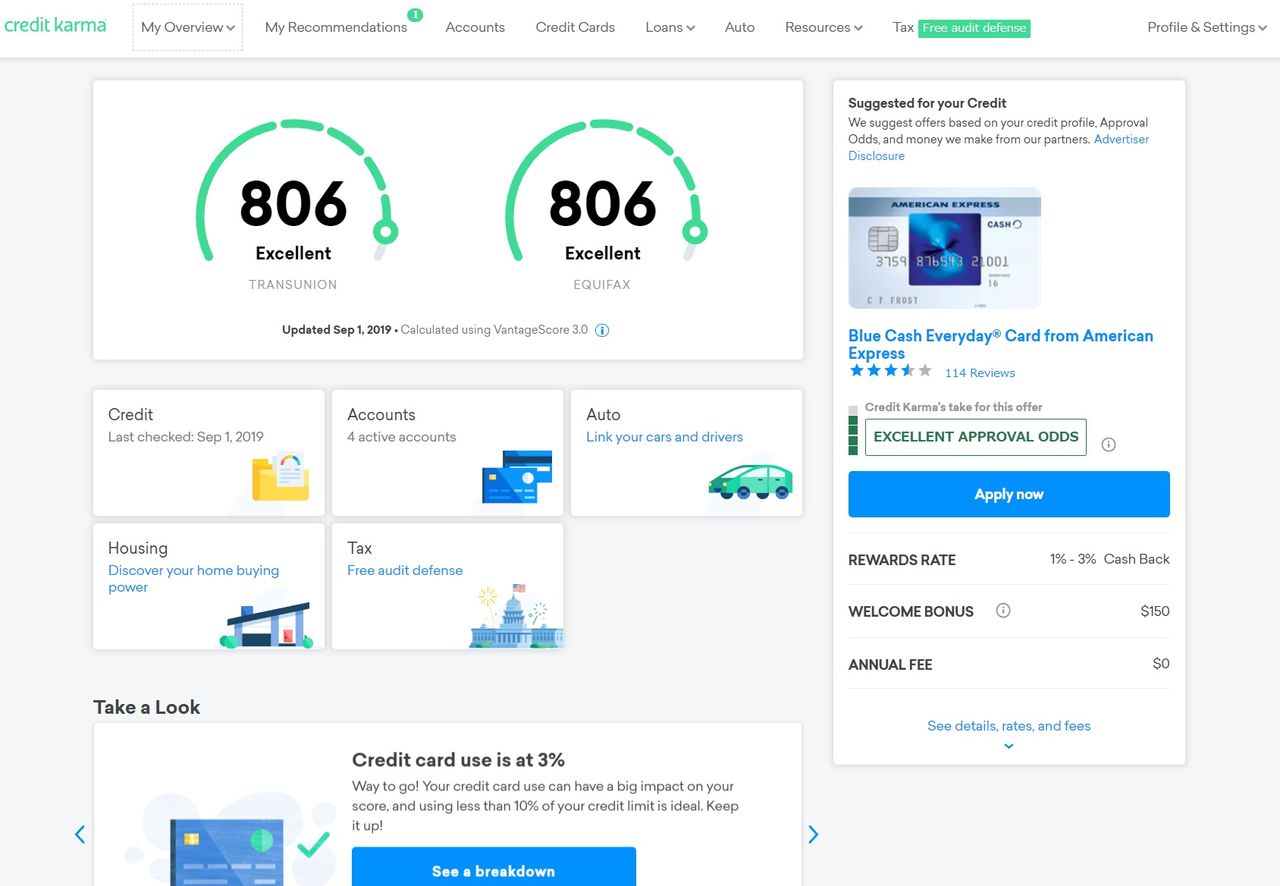This screenshot has width=1280, height=886.
Task: Open the Resources dropdown
Action: [824, 27]
